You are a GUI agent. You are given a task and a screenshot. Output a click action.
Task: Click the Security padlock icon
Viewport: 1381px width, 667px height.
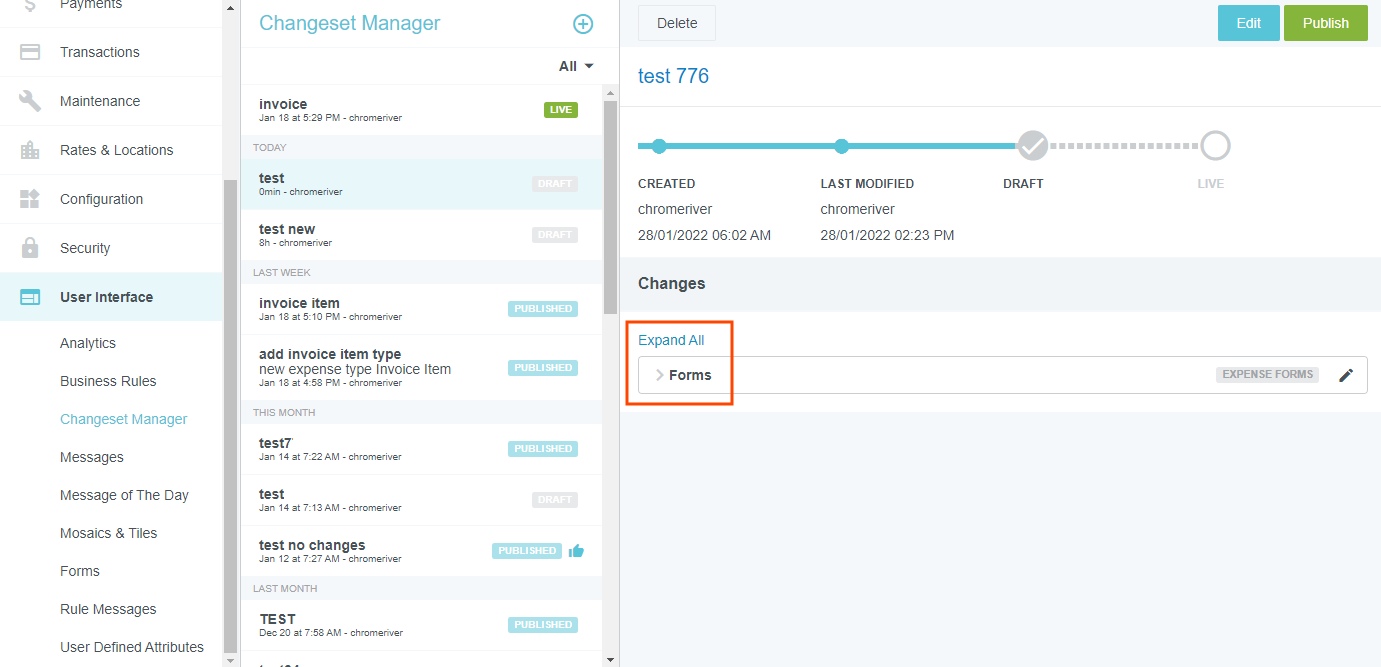30,248
